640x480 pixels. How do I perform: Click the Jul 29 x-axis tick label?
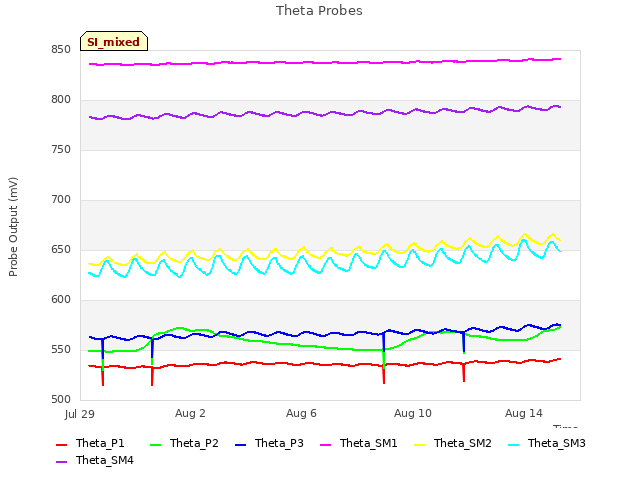pyautogui.click(x=80, y=414)
